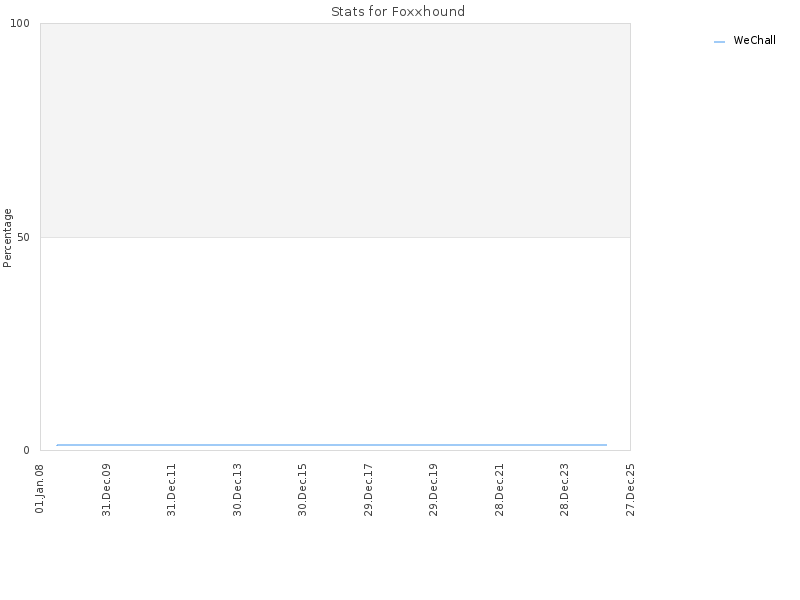Viewport: 800px width, 600px height.
Task: Click the 31.Dec.11 date label
Action: [x=171, y=490]
